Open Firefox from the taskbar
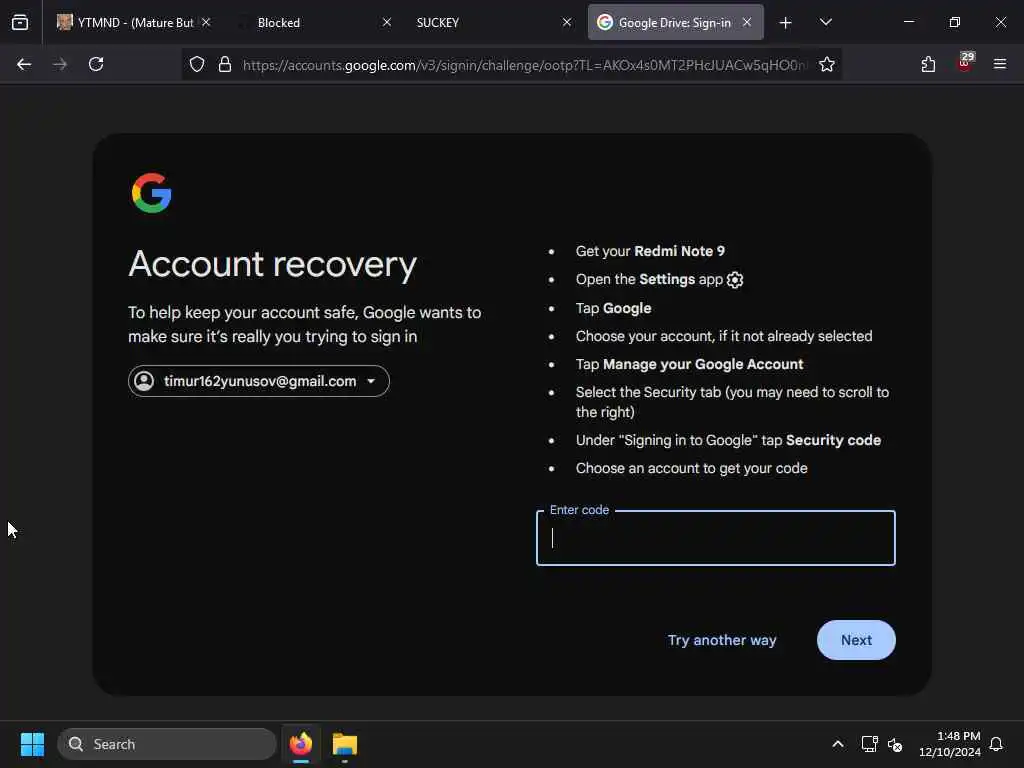 click(301, 744)
